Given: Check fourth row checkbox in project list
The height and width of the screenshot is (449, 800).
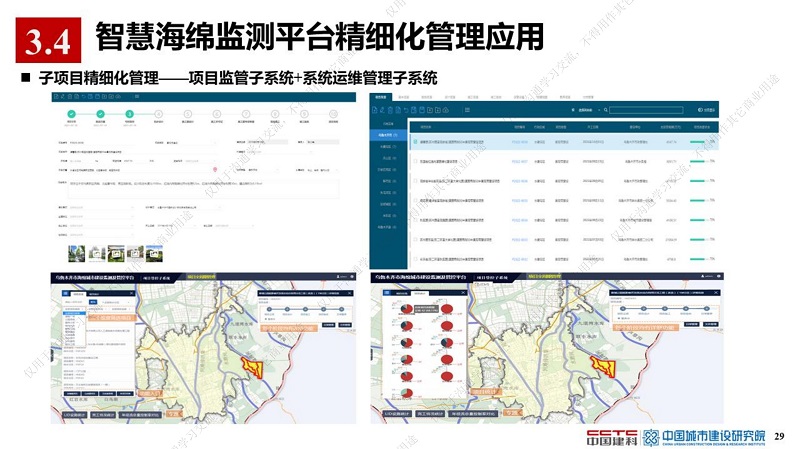Looking at the screenshot, I should coord(415,201).
